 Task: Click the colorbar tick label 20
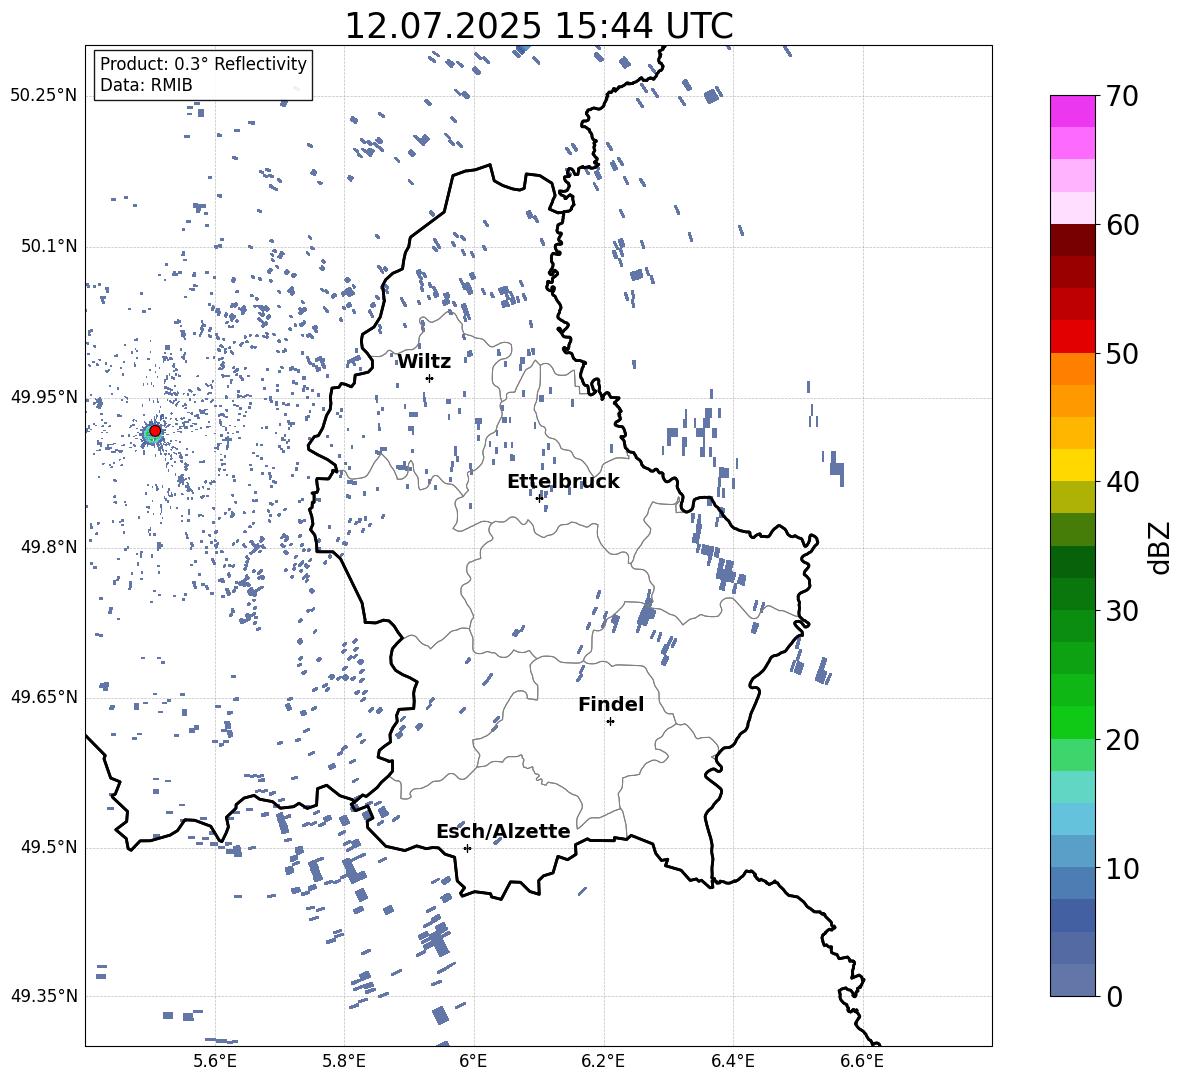(1122, 740)
